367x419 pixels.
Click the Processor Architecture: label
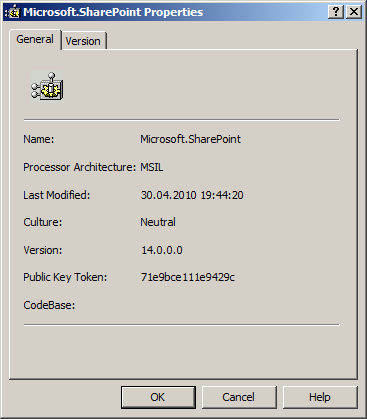80,167
